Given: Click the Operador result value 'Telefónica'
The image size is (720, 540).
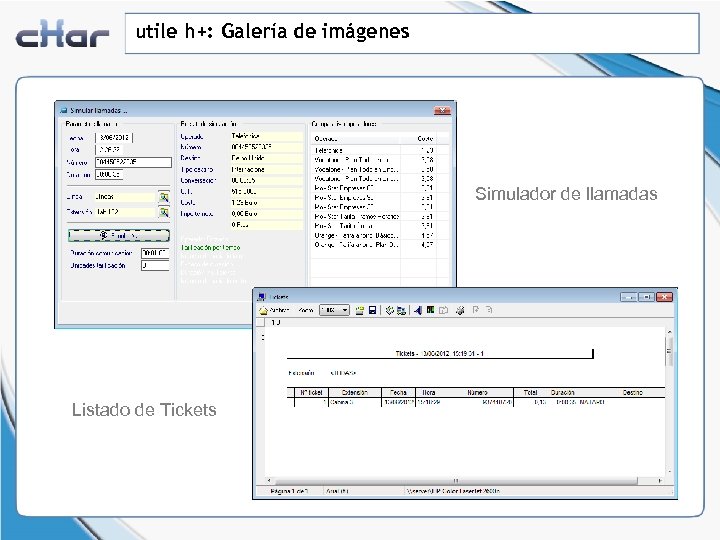Looking at the screenshot, I should coord(266,136).
